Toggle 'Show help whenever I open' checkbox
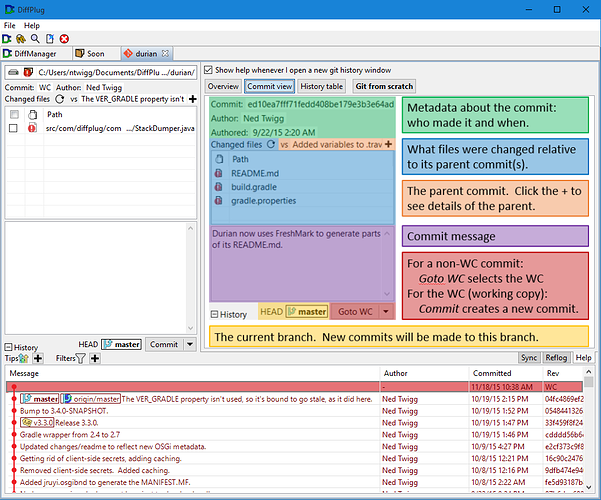601x500 pixels. 208,70
